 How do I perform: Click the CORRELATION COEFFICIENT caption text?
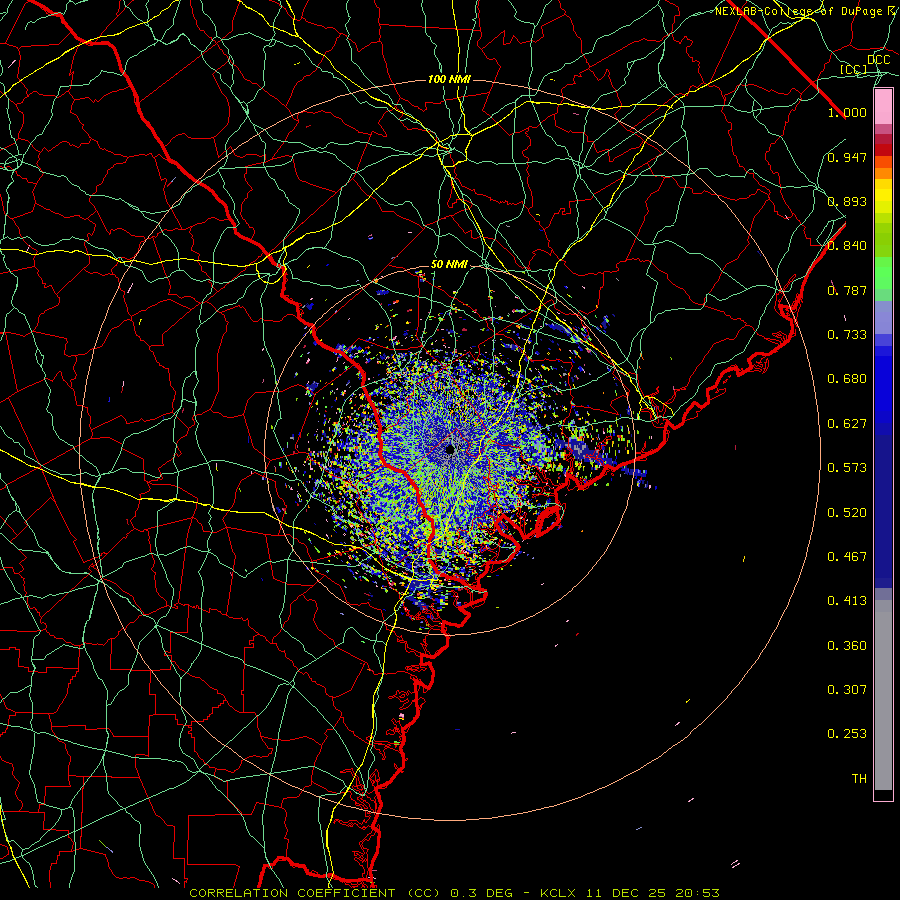(x=292, y=893)
